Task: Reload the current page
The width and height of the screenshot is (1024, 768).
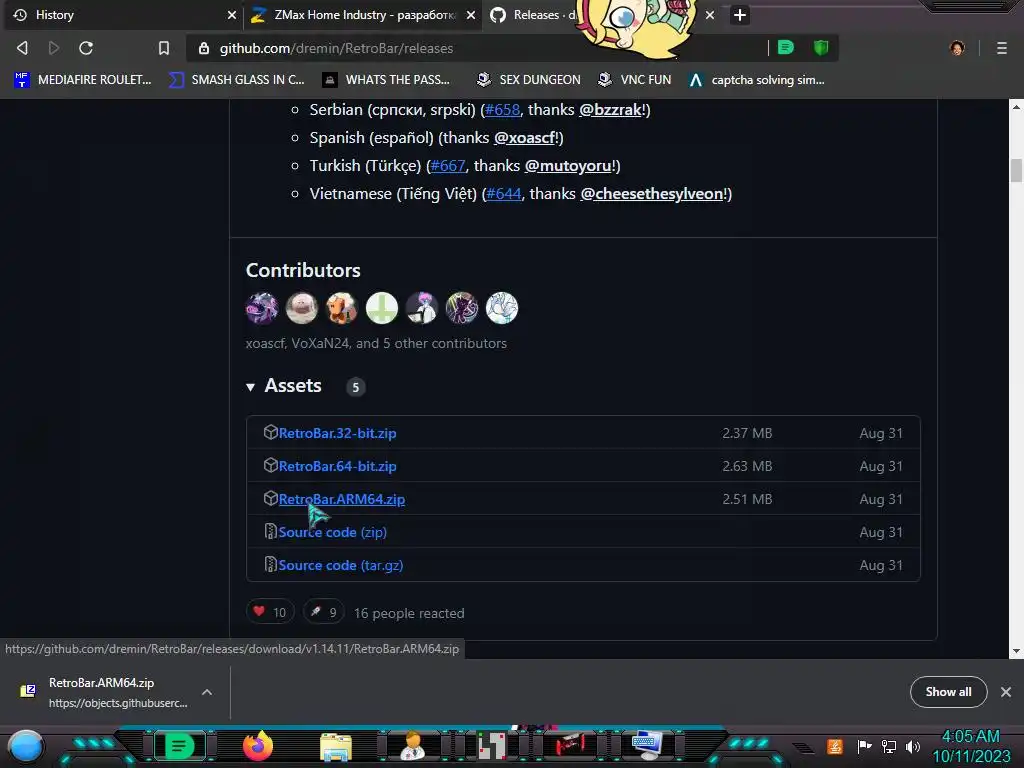Action: coord(86,48)
